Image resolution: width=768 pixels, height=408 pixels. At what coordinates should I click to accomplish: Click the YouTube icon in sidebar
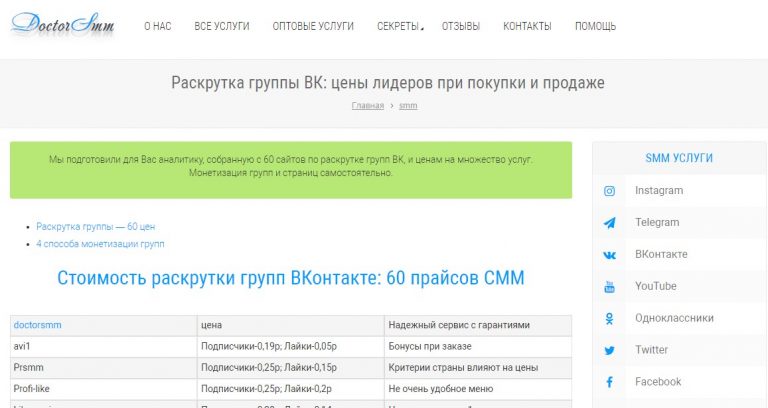609,287
